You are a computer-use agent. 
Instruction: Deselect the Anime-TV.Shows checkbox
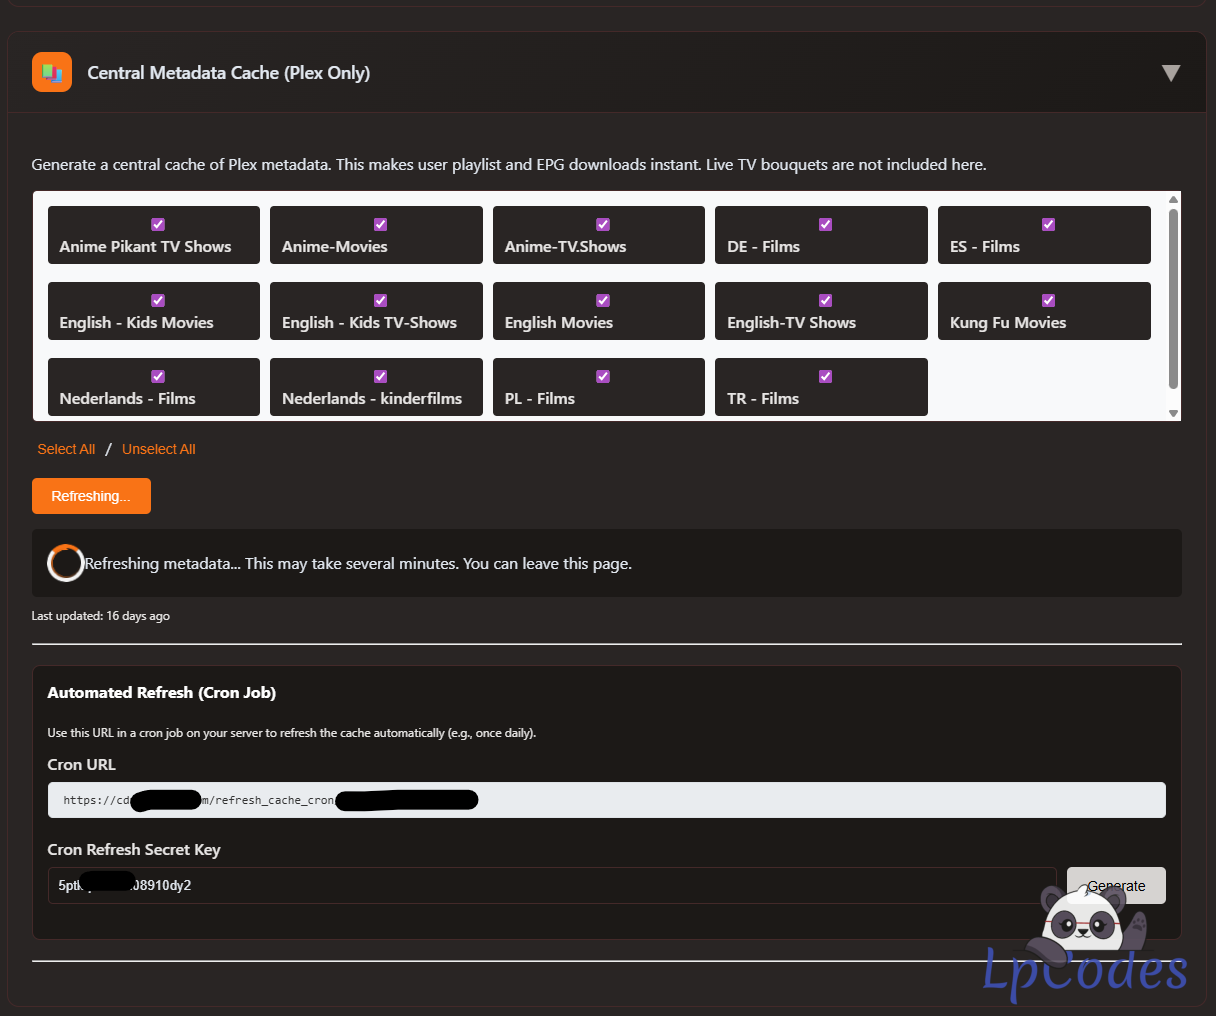[603, 224]
